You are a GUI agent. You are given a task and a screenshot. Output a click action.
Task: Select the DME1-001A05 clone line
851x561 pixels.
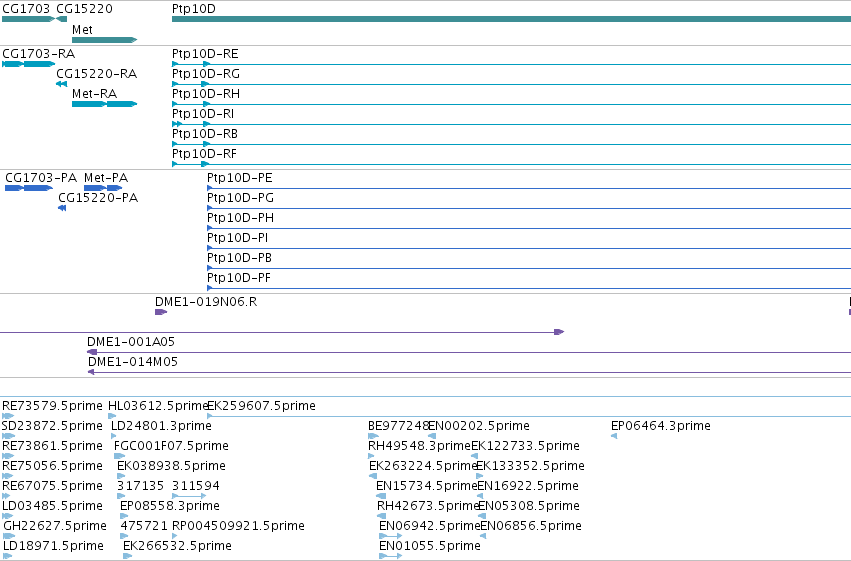tap(469, 352)
